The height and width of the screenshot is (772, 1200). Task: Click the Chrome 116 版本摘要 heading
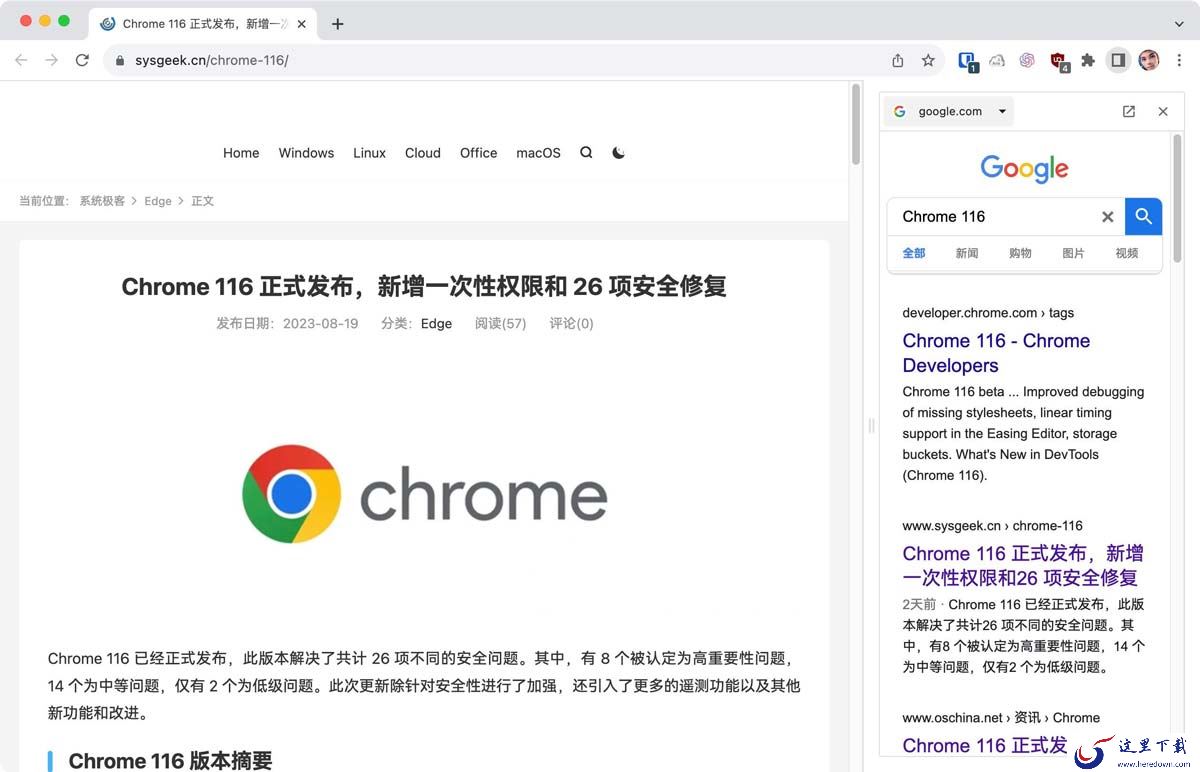point(170,761)
